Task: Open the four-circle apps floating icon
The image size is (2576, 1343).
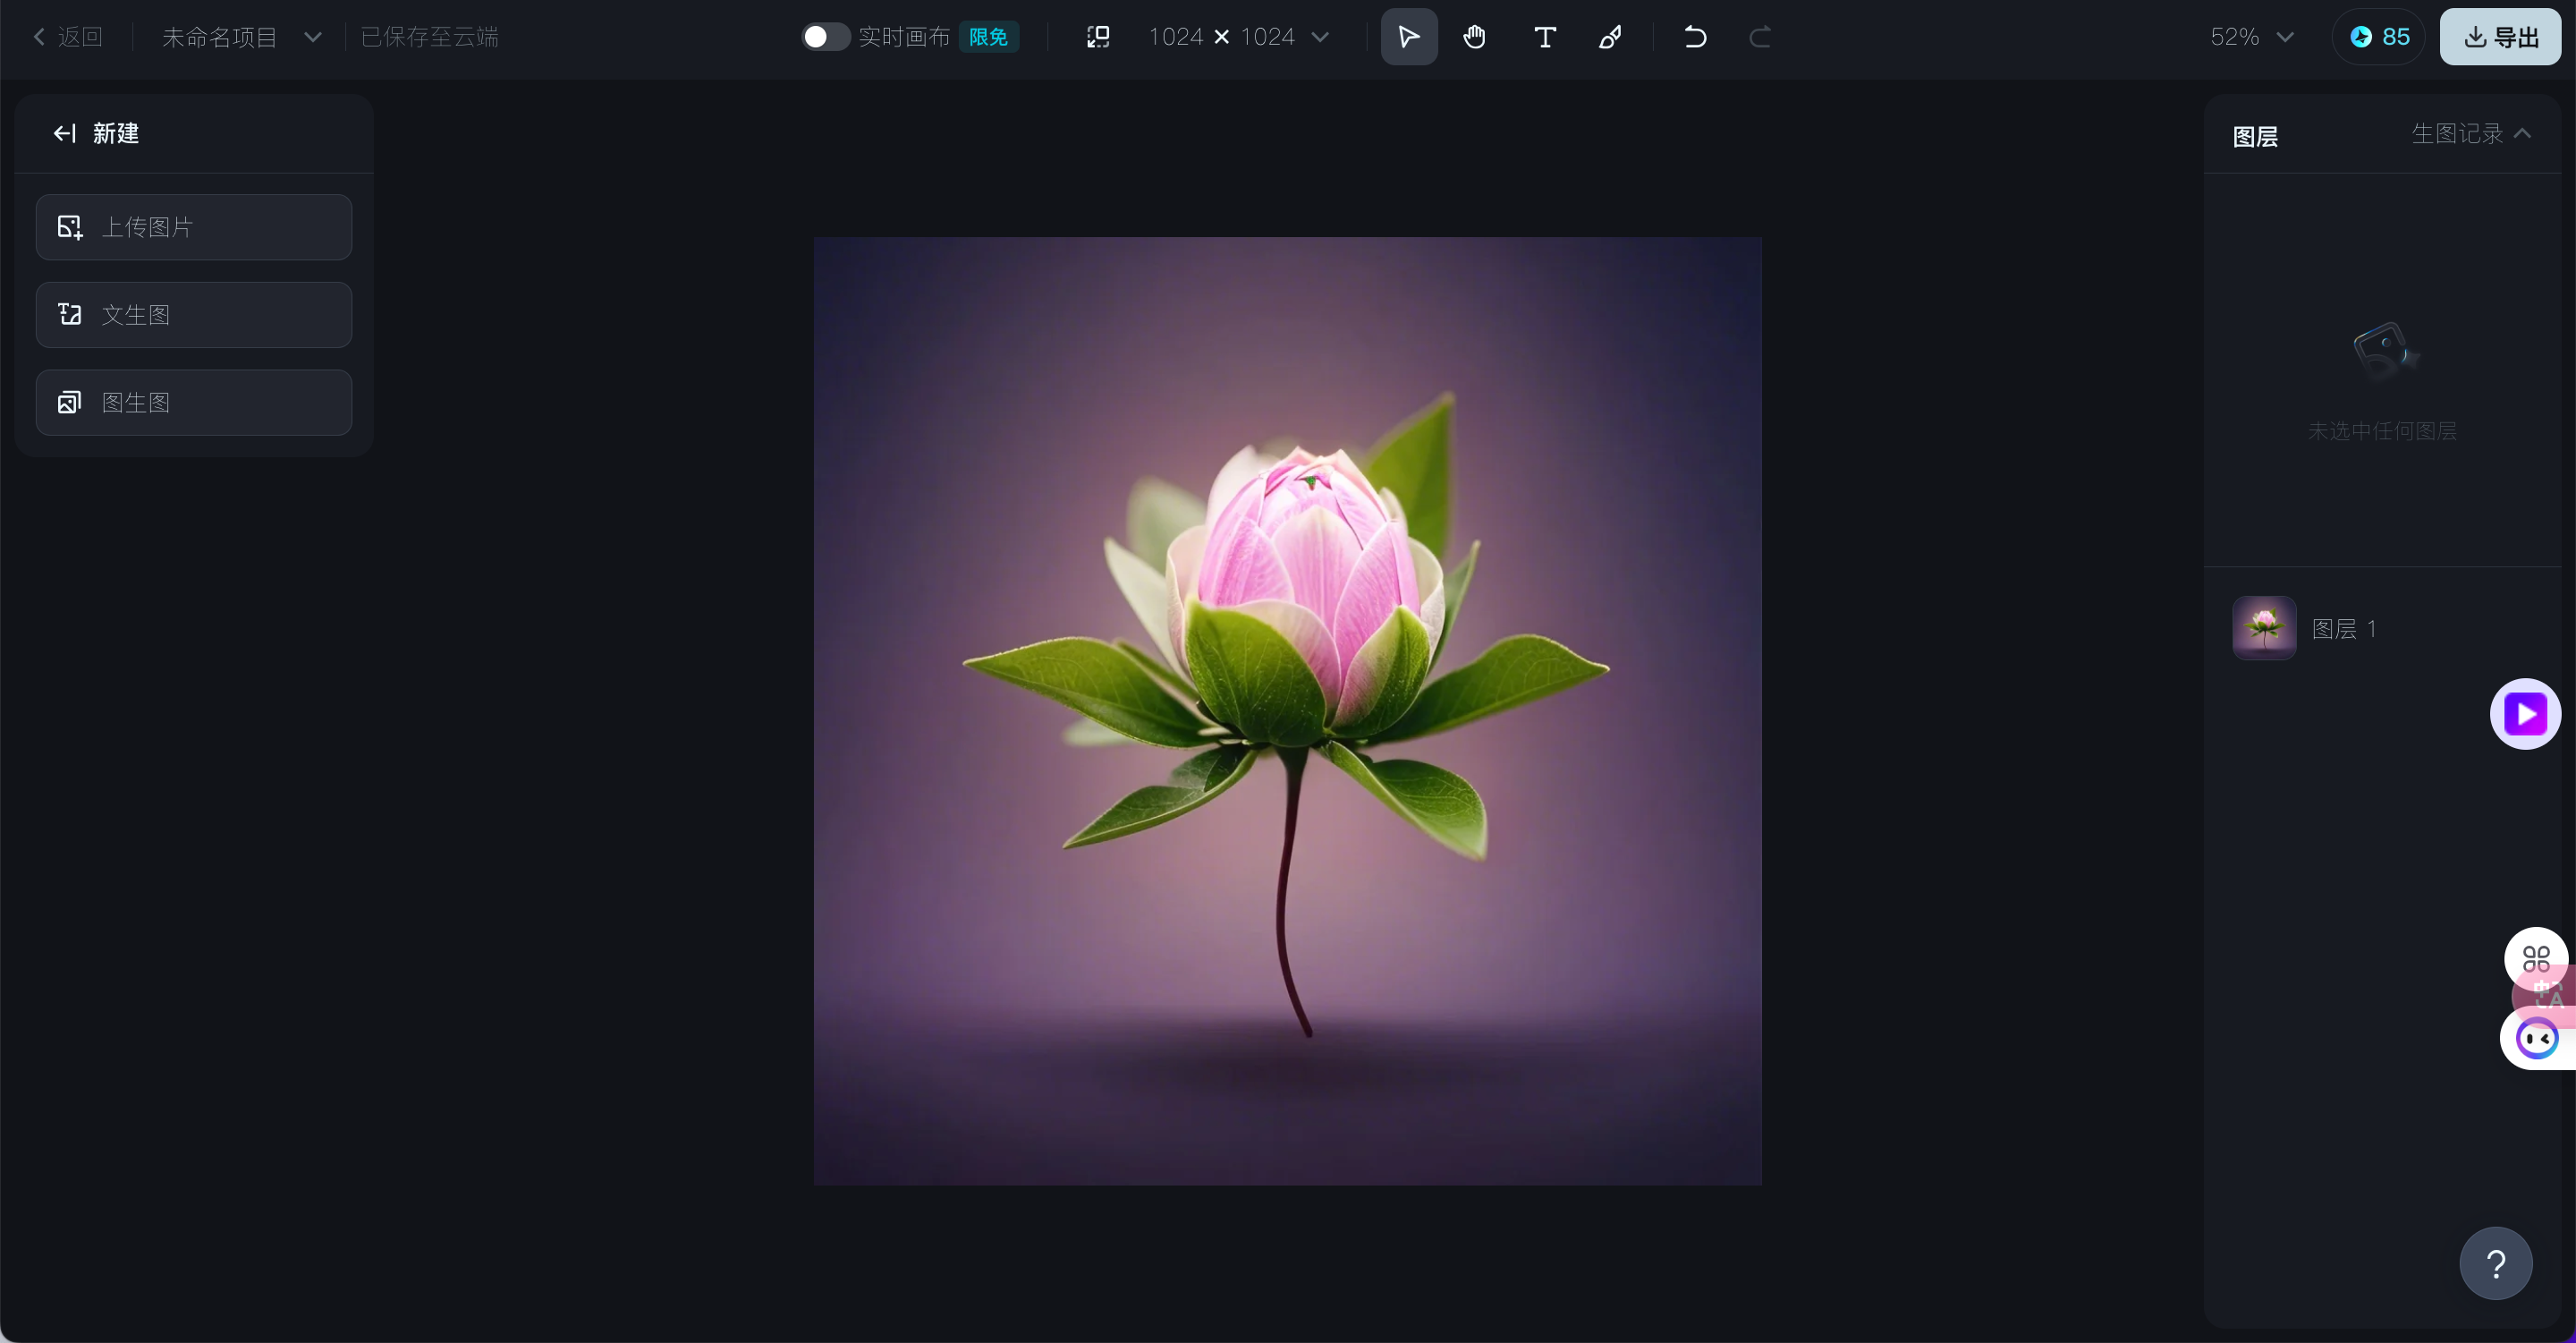Action: (2536, 959)
